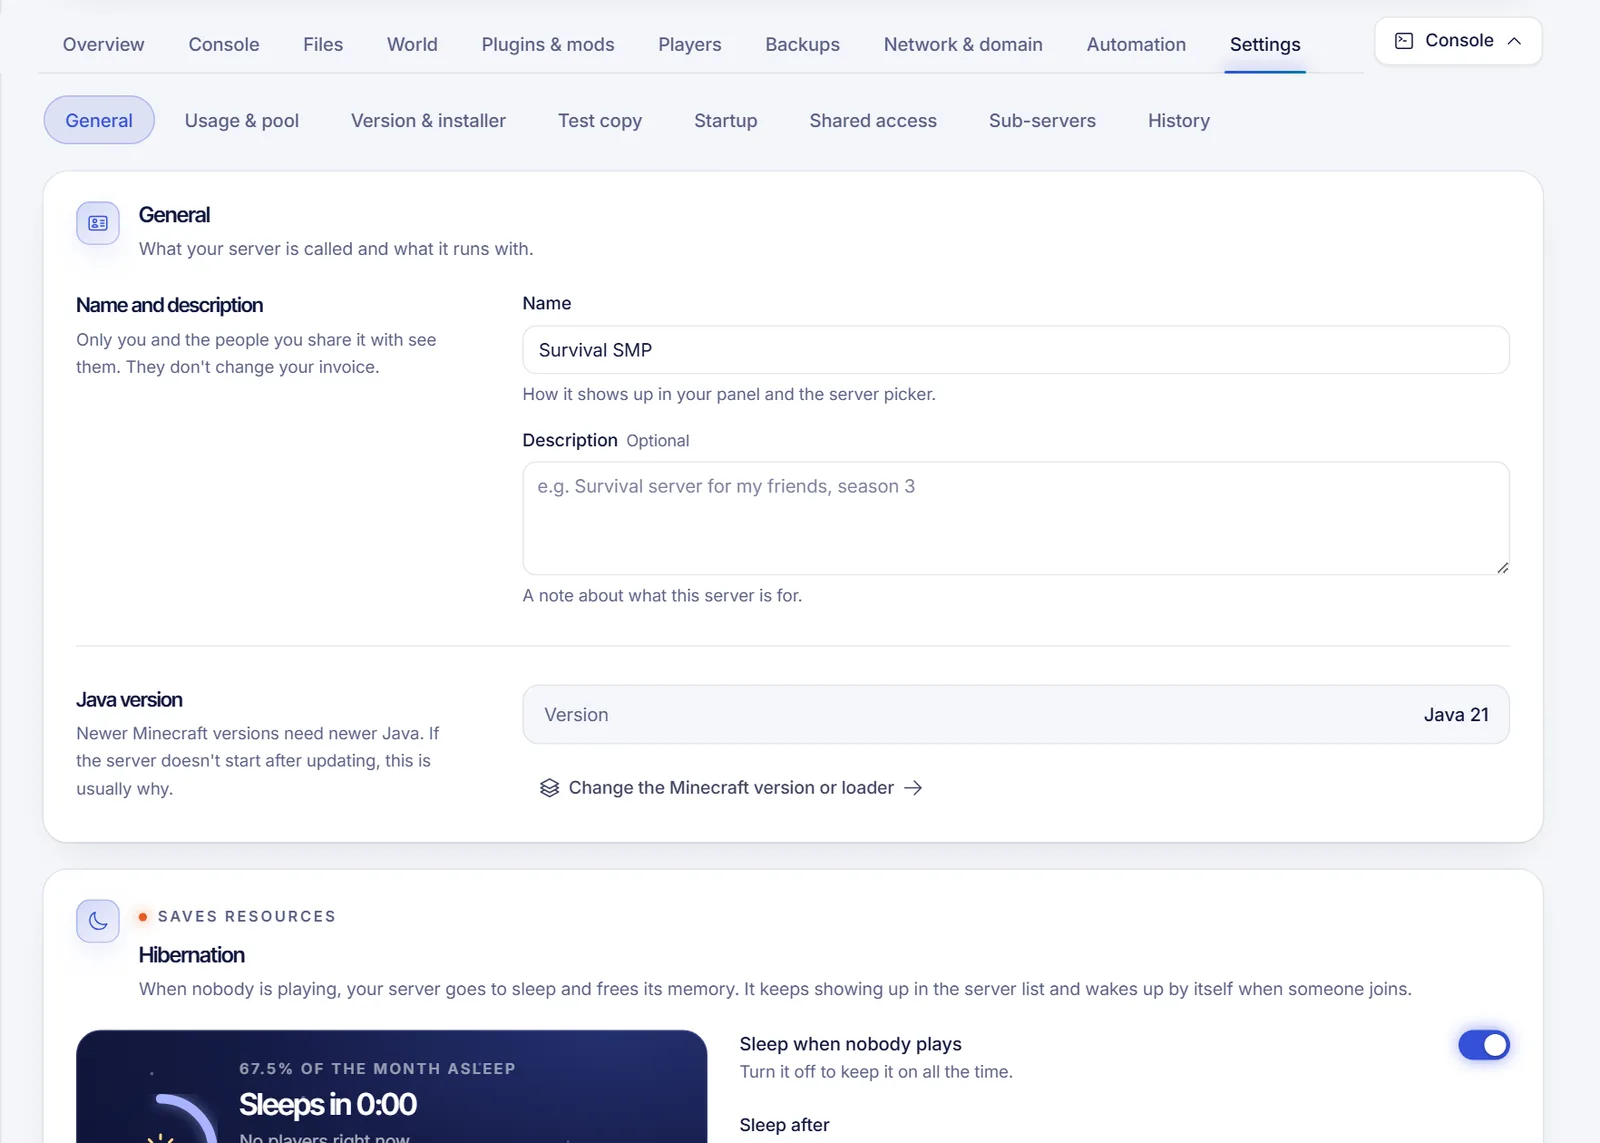Click the terminal icon on Console button

point(1404,41)
